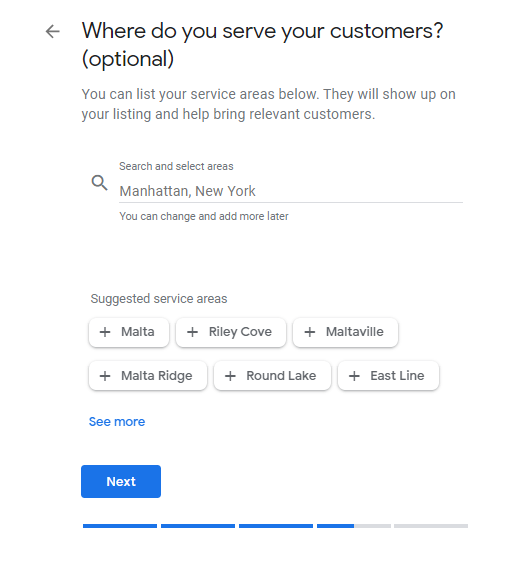Image resolution: width=526 pixels, height=571 pixels.
Task: Add Riley Cove as a service area
Action: pos(231,332)
